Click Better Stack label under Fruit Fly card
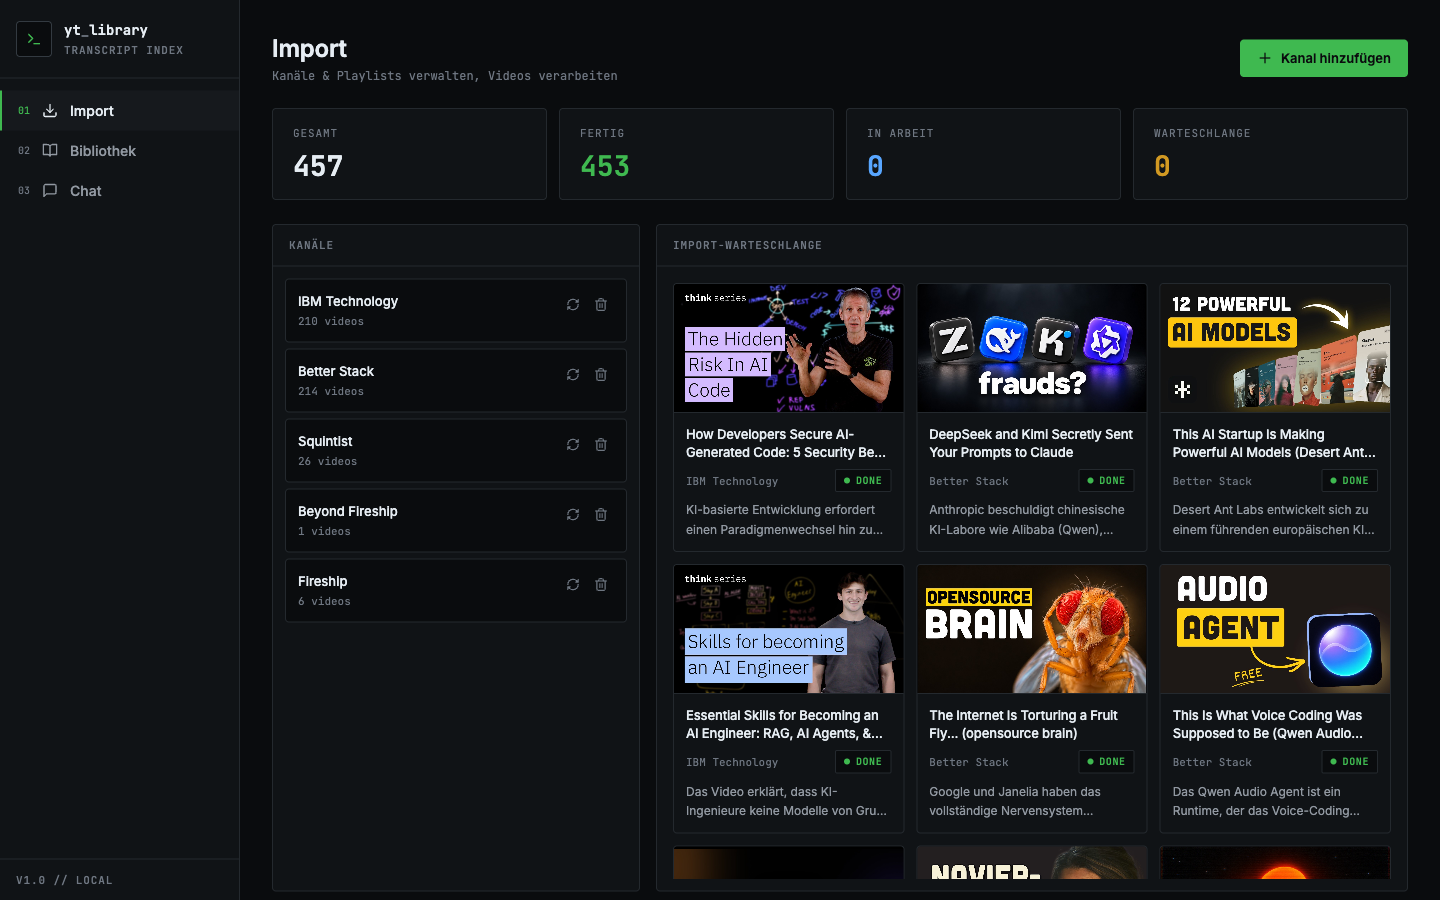The height and width of the screenshot is (900, 1440). point(969,763)
